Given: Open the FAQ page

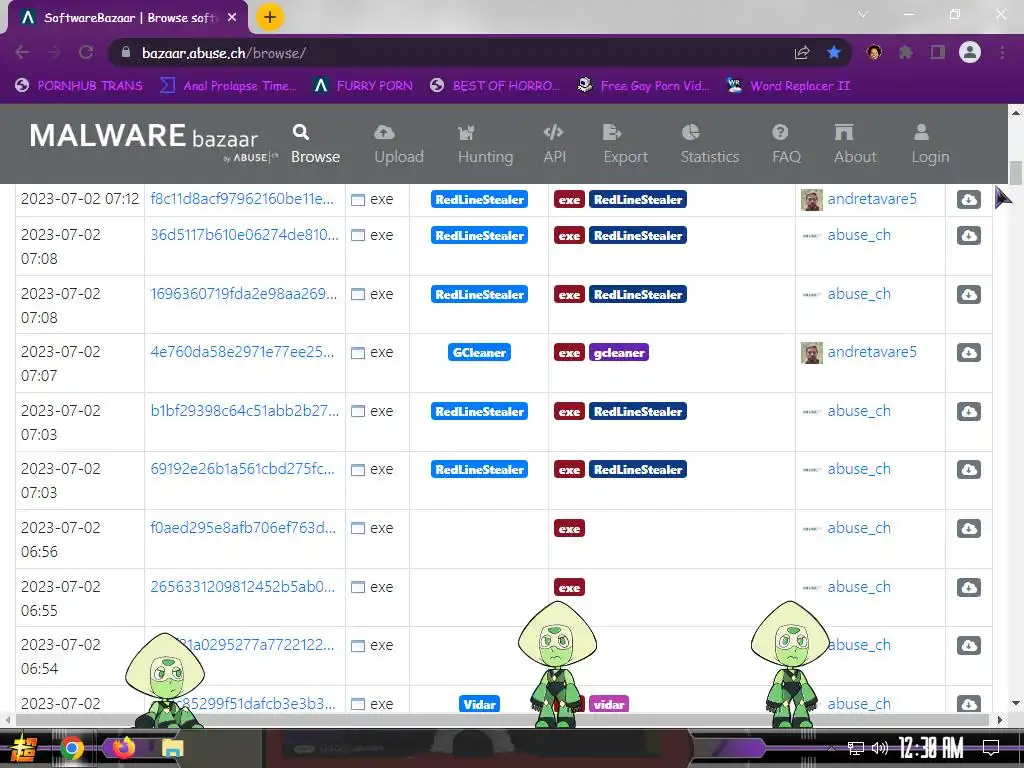Looking at the screenshot, I should [786, 144].
